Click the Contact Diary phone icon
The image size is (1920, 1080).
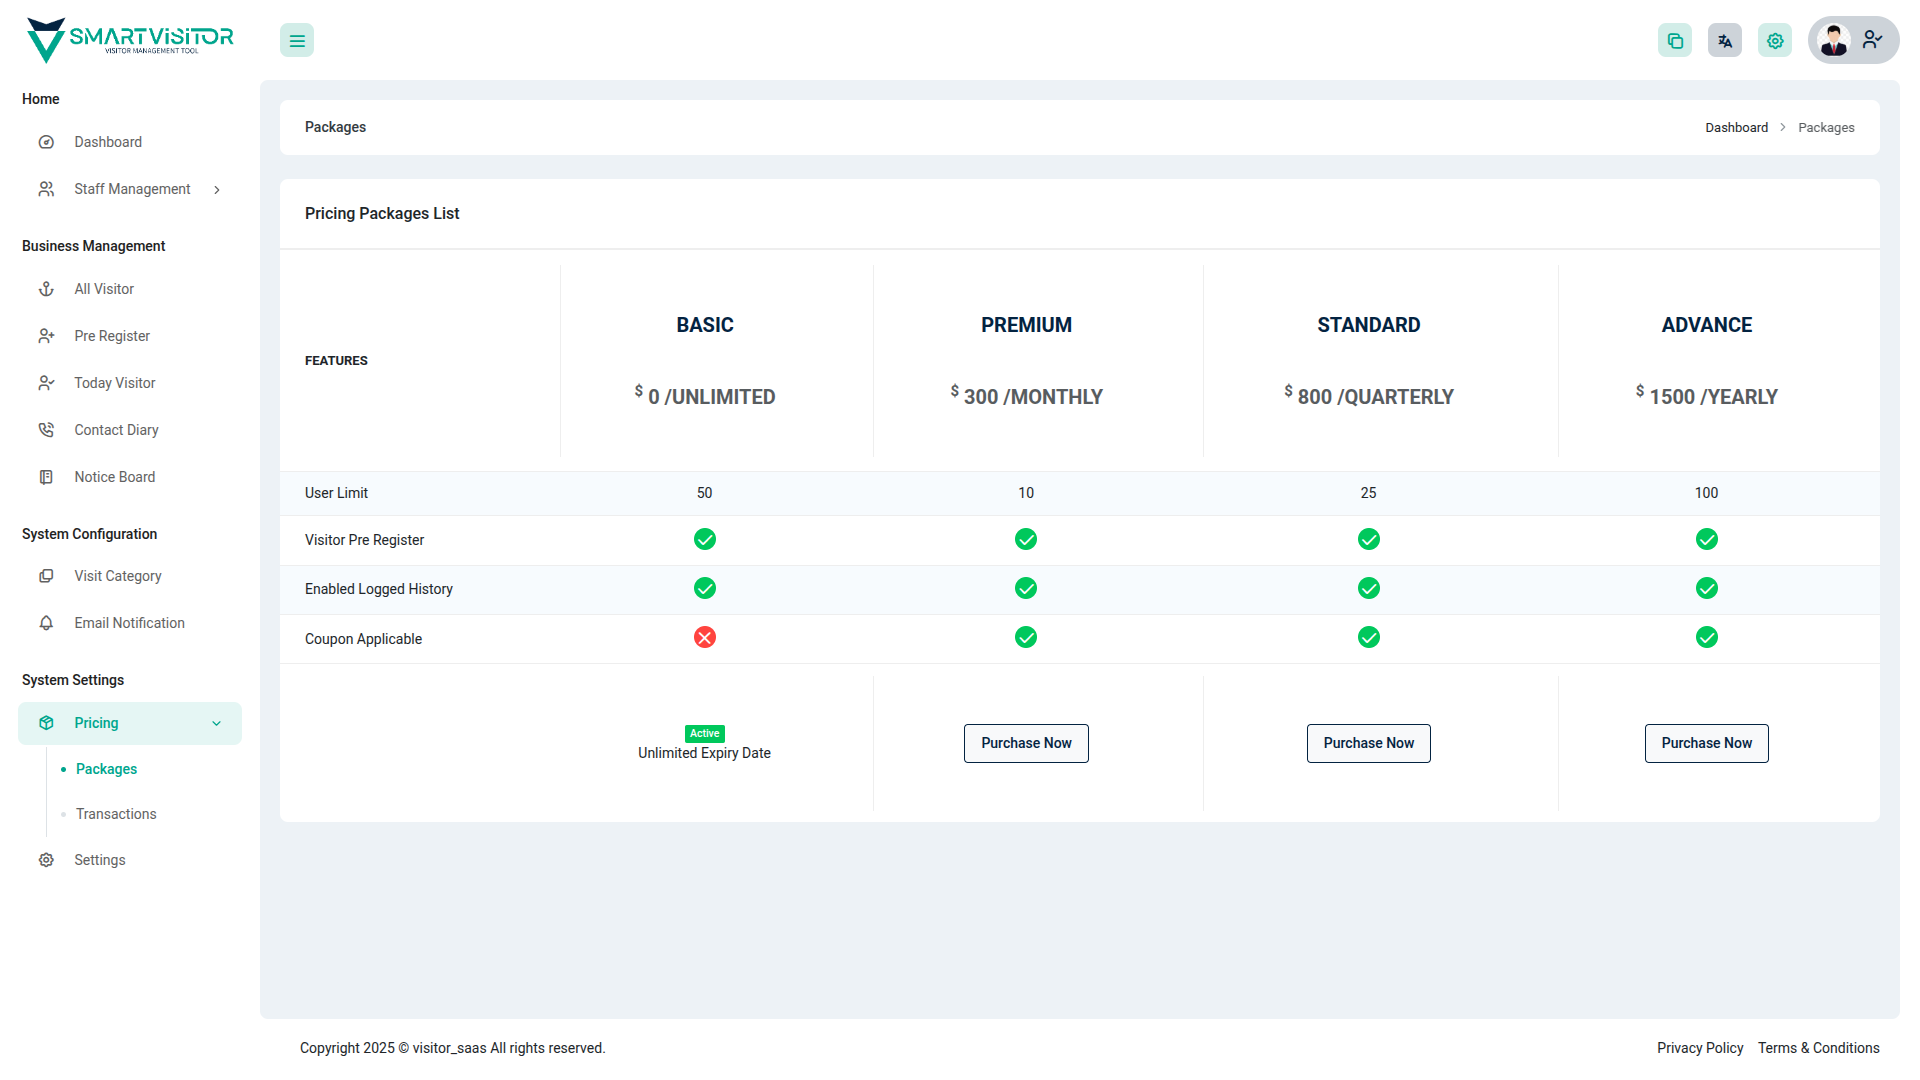coord(46,430)
